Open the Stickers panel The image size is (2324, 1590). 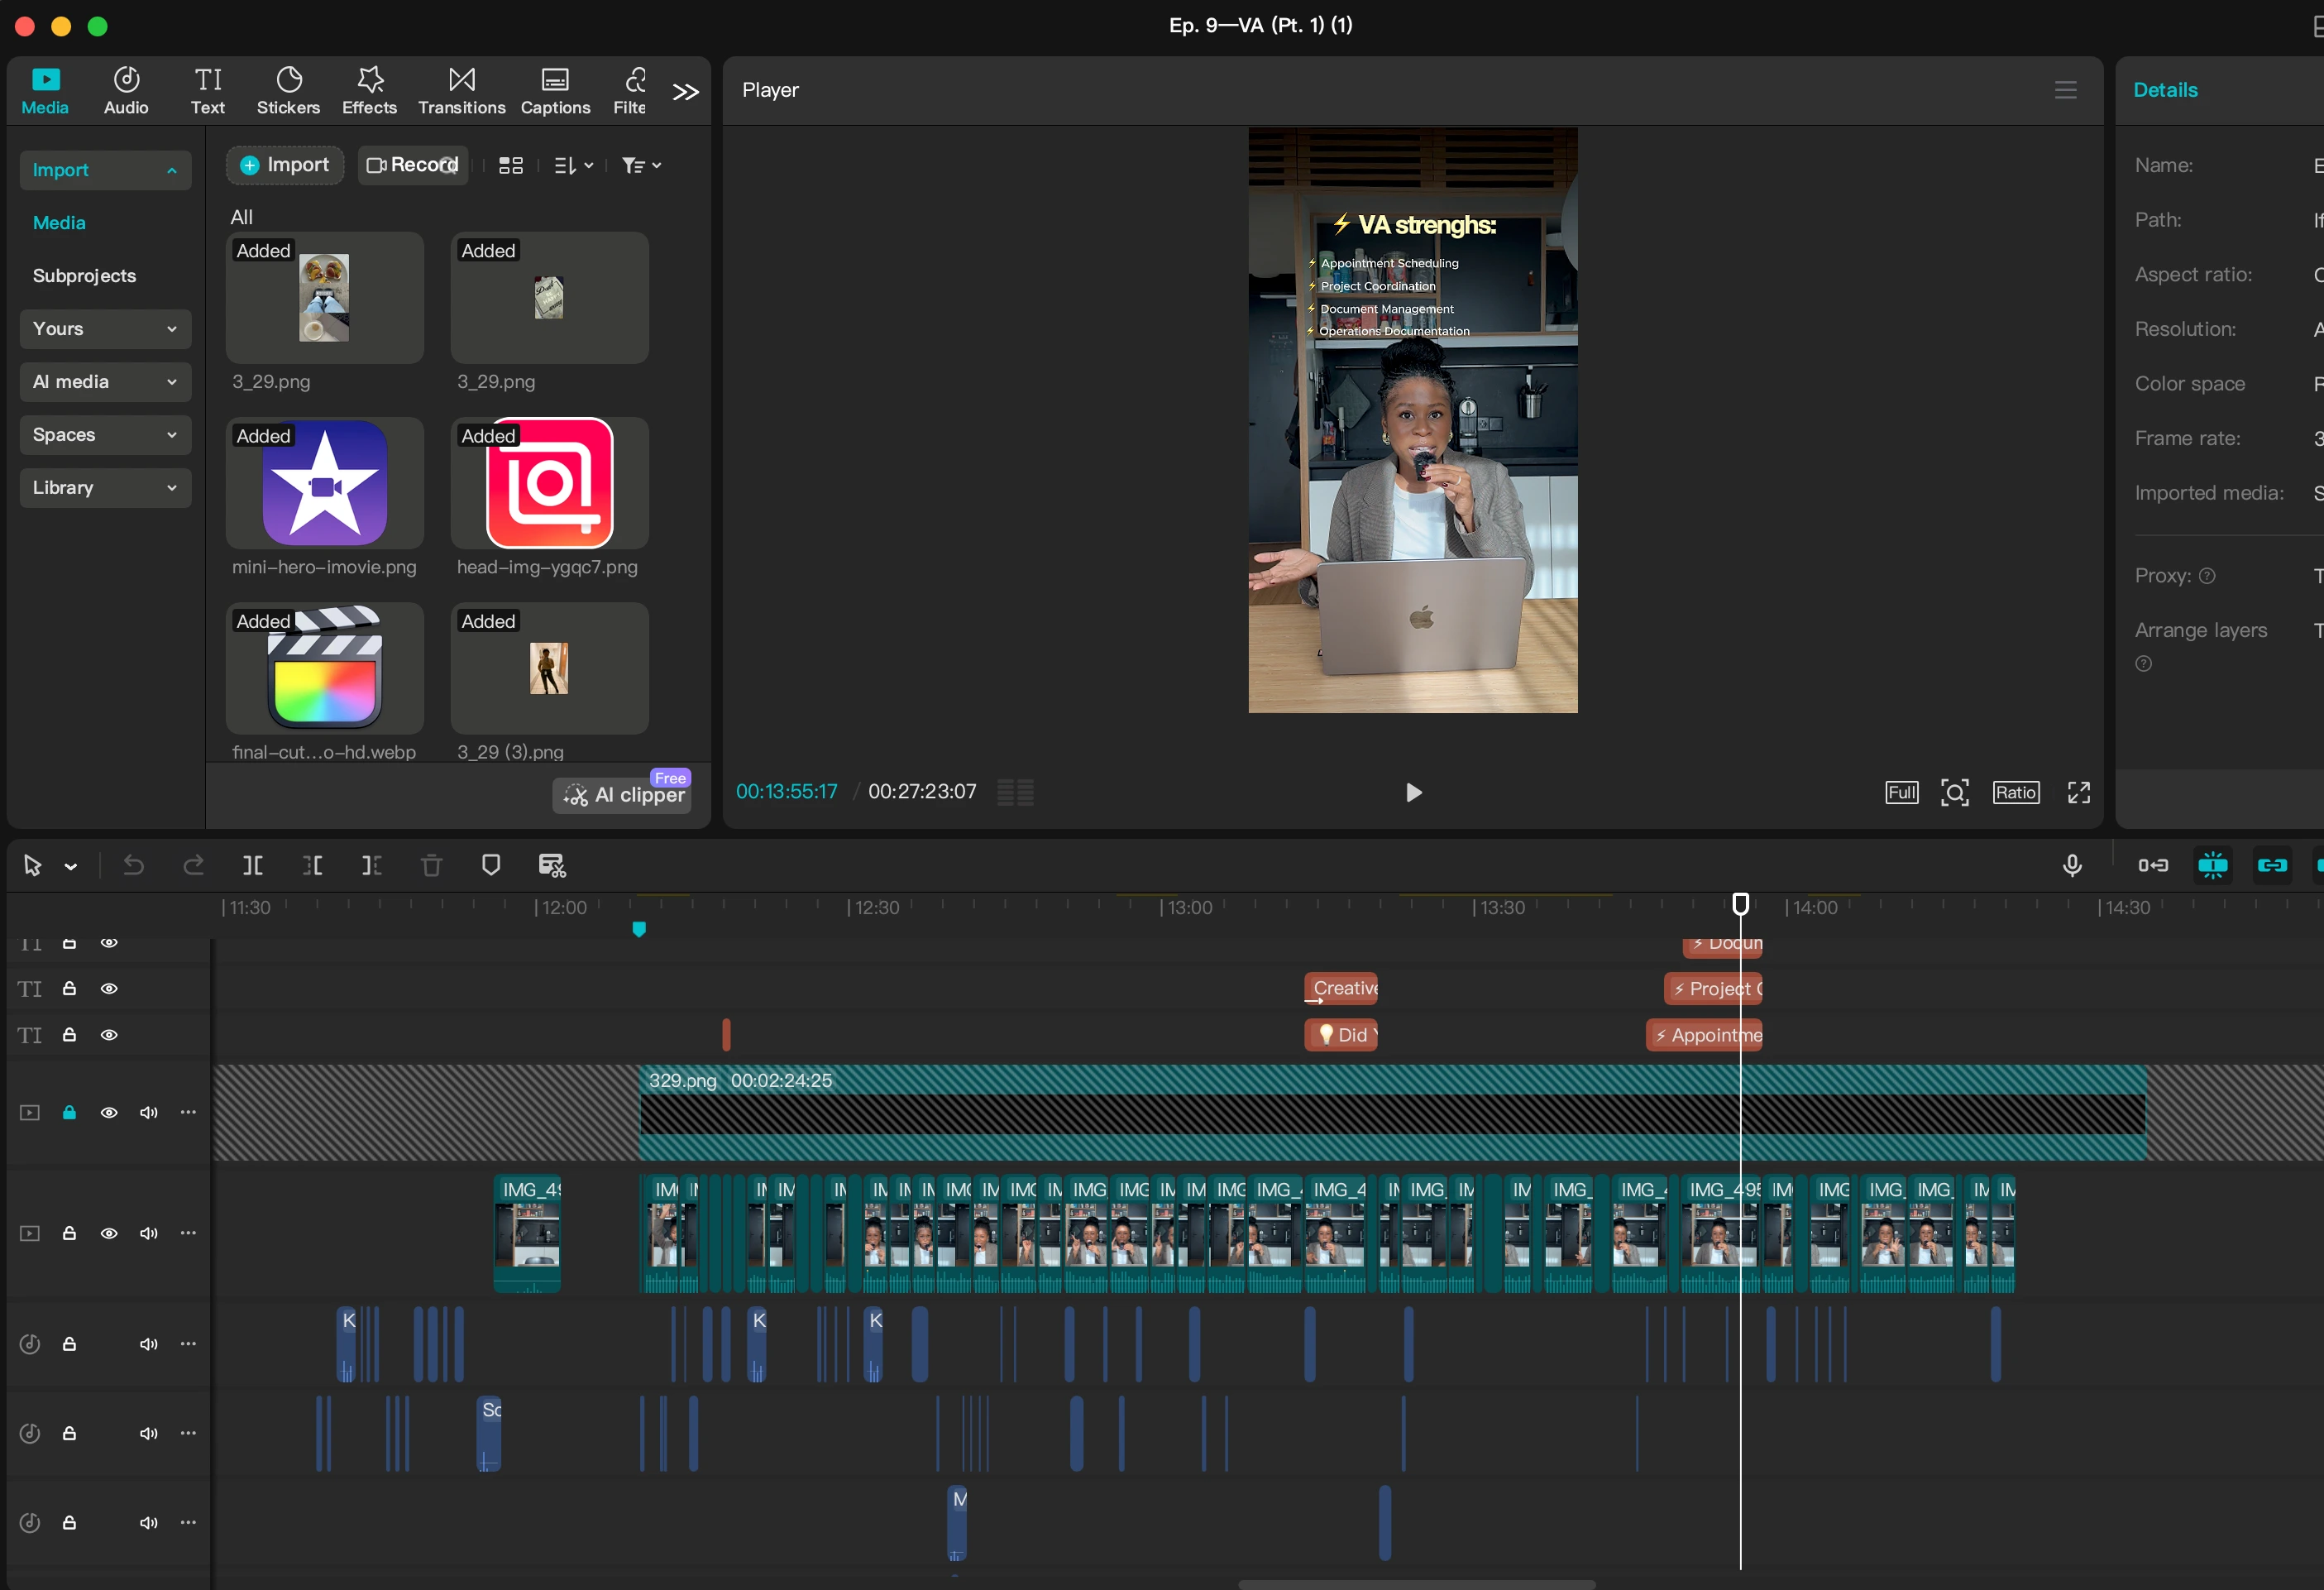coord(288,90)
